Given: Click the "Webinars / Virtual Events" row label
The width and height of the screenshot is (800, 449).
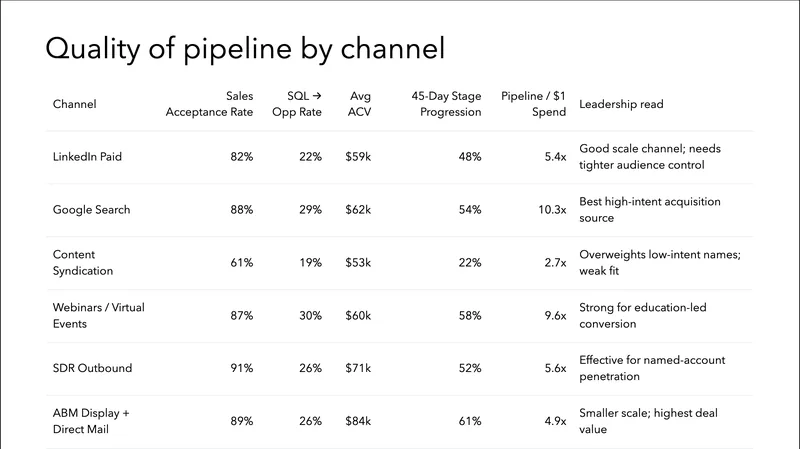Looking at the screenshot, I should coord(98,316).
